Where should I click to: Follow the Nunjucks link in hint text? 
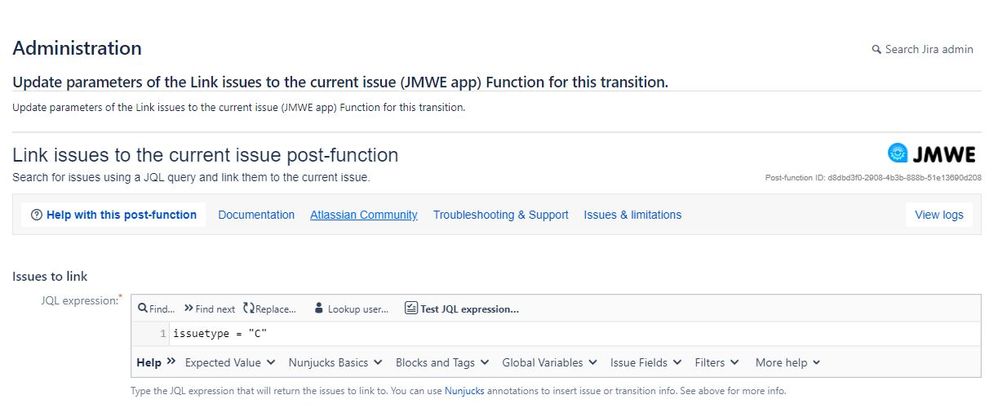[464, 391]
